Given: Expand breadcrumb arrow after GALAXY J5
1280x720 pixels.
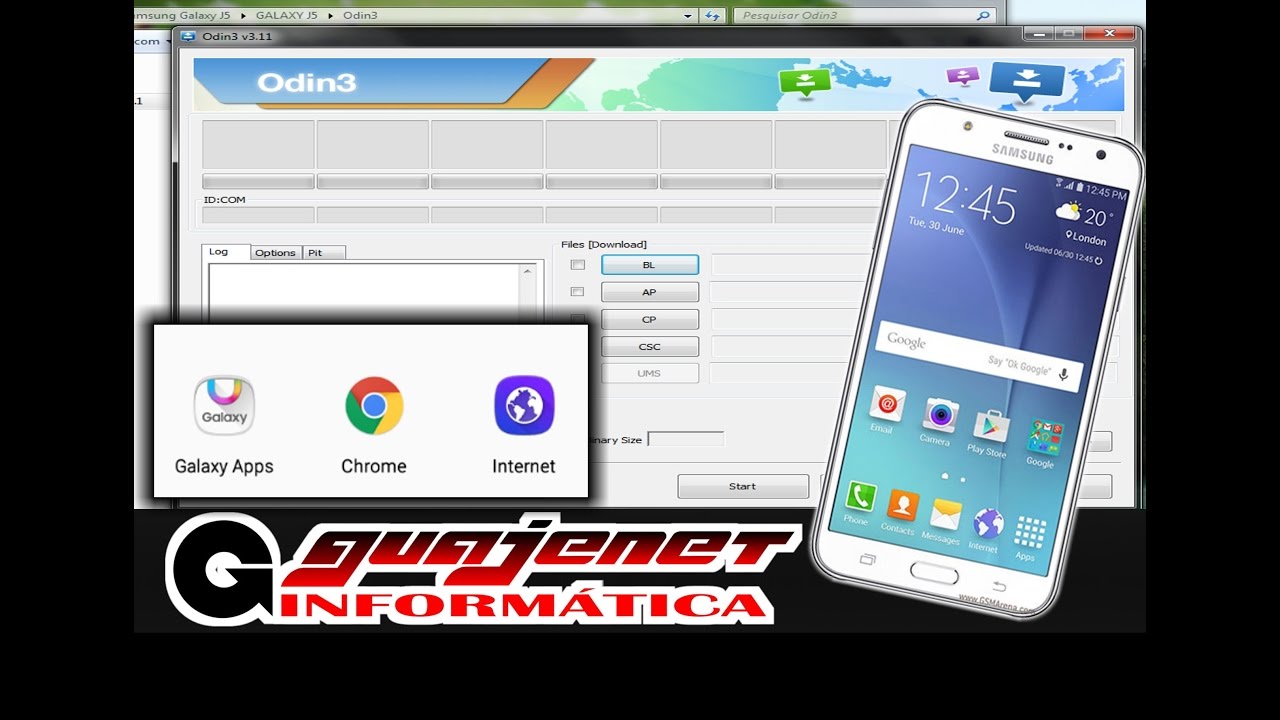Looking at the screenshot, I should coord(330,16).
